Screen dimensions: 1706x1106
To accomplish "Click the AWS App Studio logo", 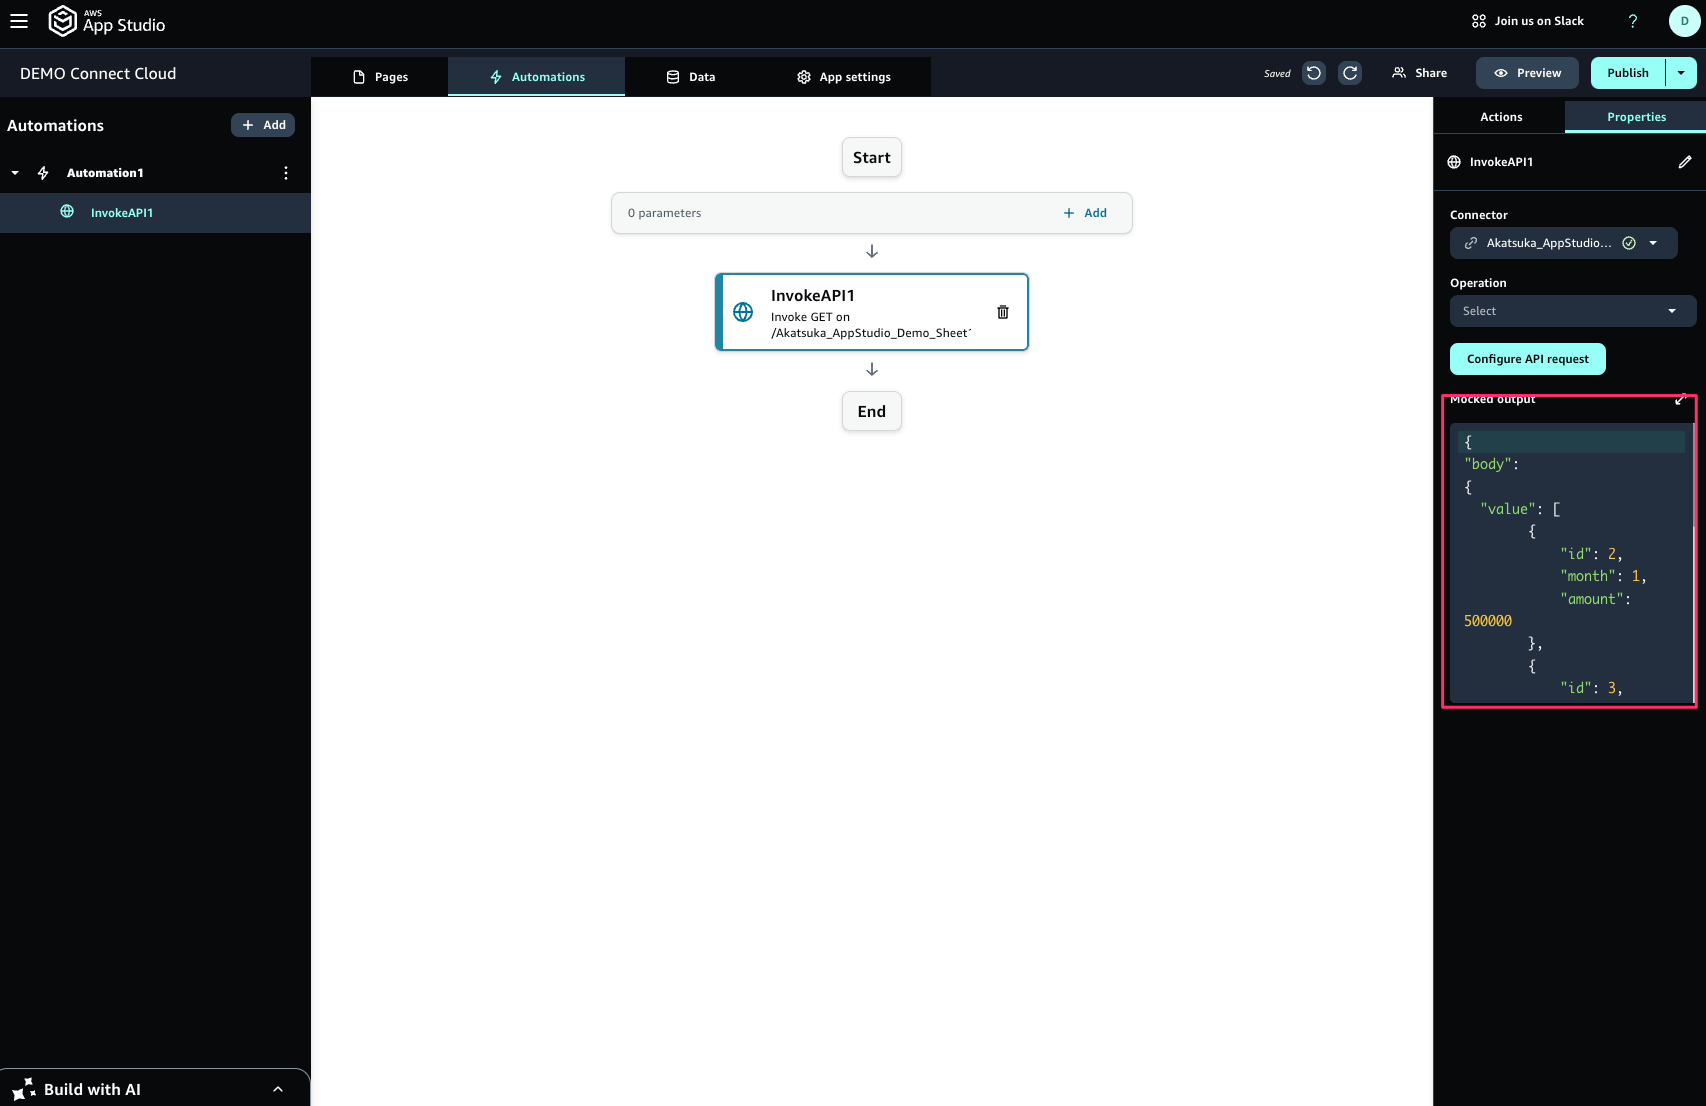I will coord(107,21).
